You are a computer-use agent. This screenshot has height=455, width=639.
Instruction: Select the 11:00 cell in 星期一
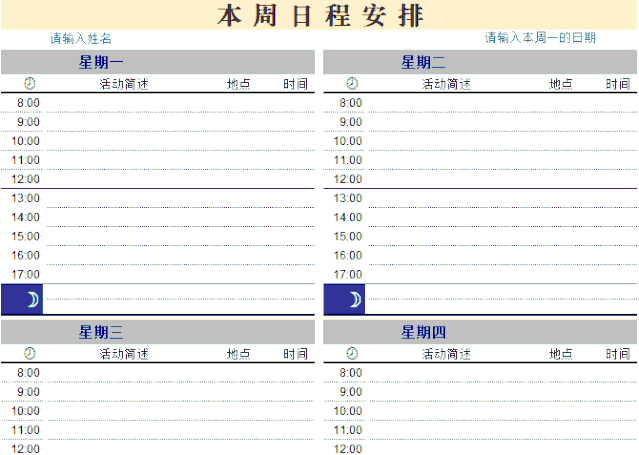(x=25, y=160)
